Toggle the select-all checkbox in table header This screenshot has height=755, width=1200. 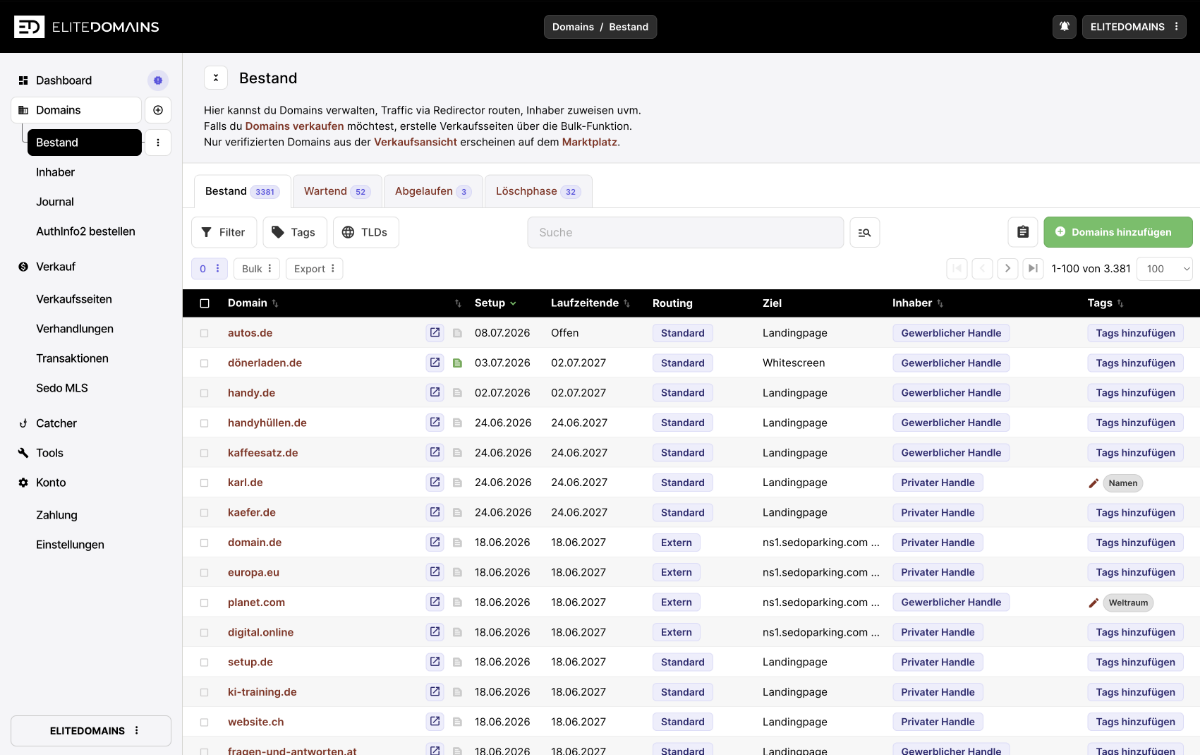pyautogui.click(x=205, y=303)
